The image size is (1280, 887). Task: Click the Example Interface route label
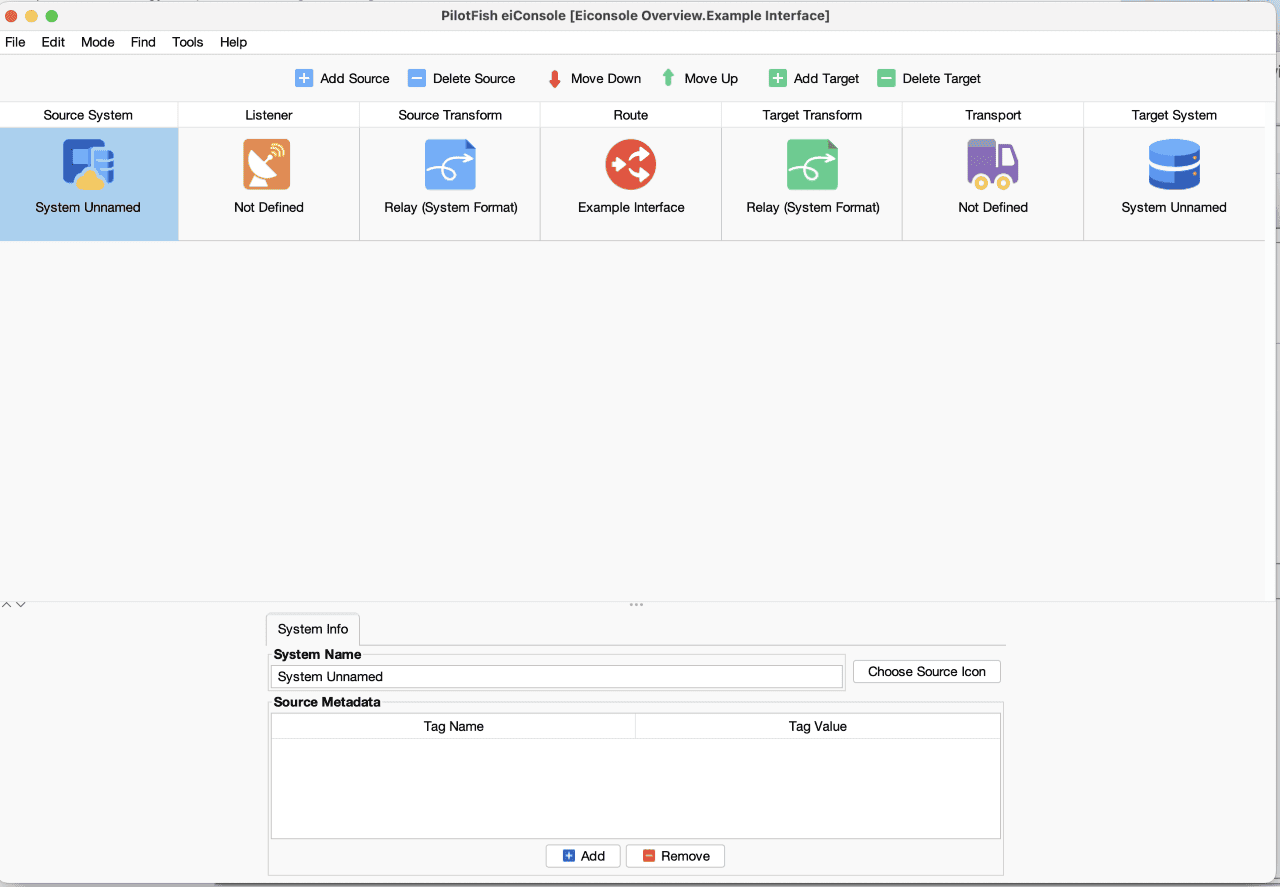631,208
